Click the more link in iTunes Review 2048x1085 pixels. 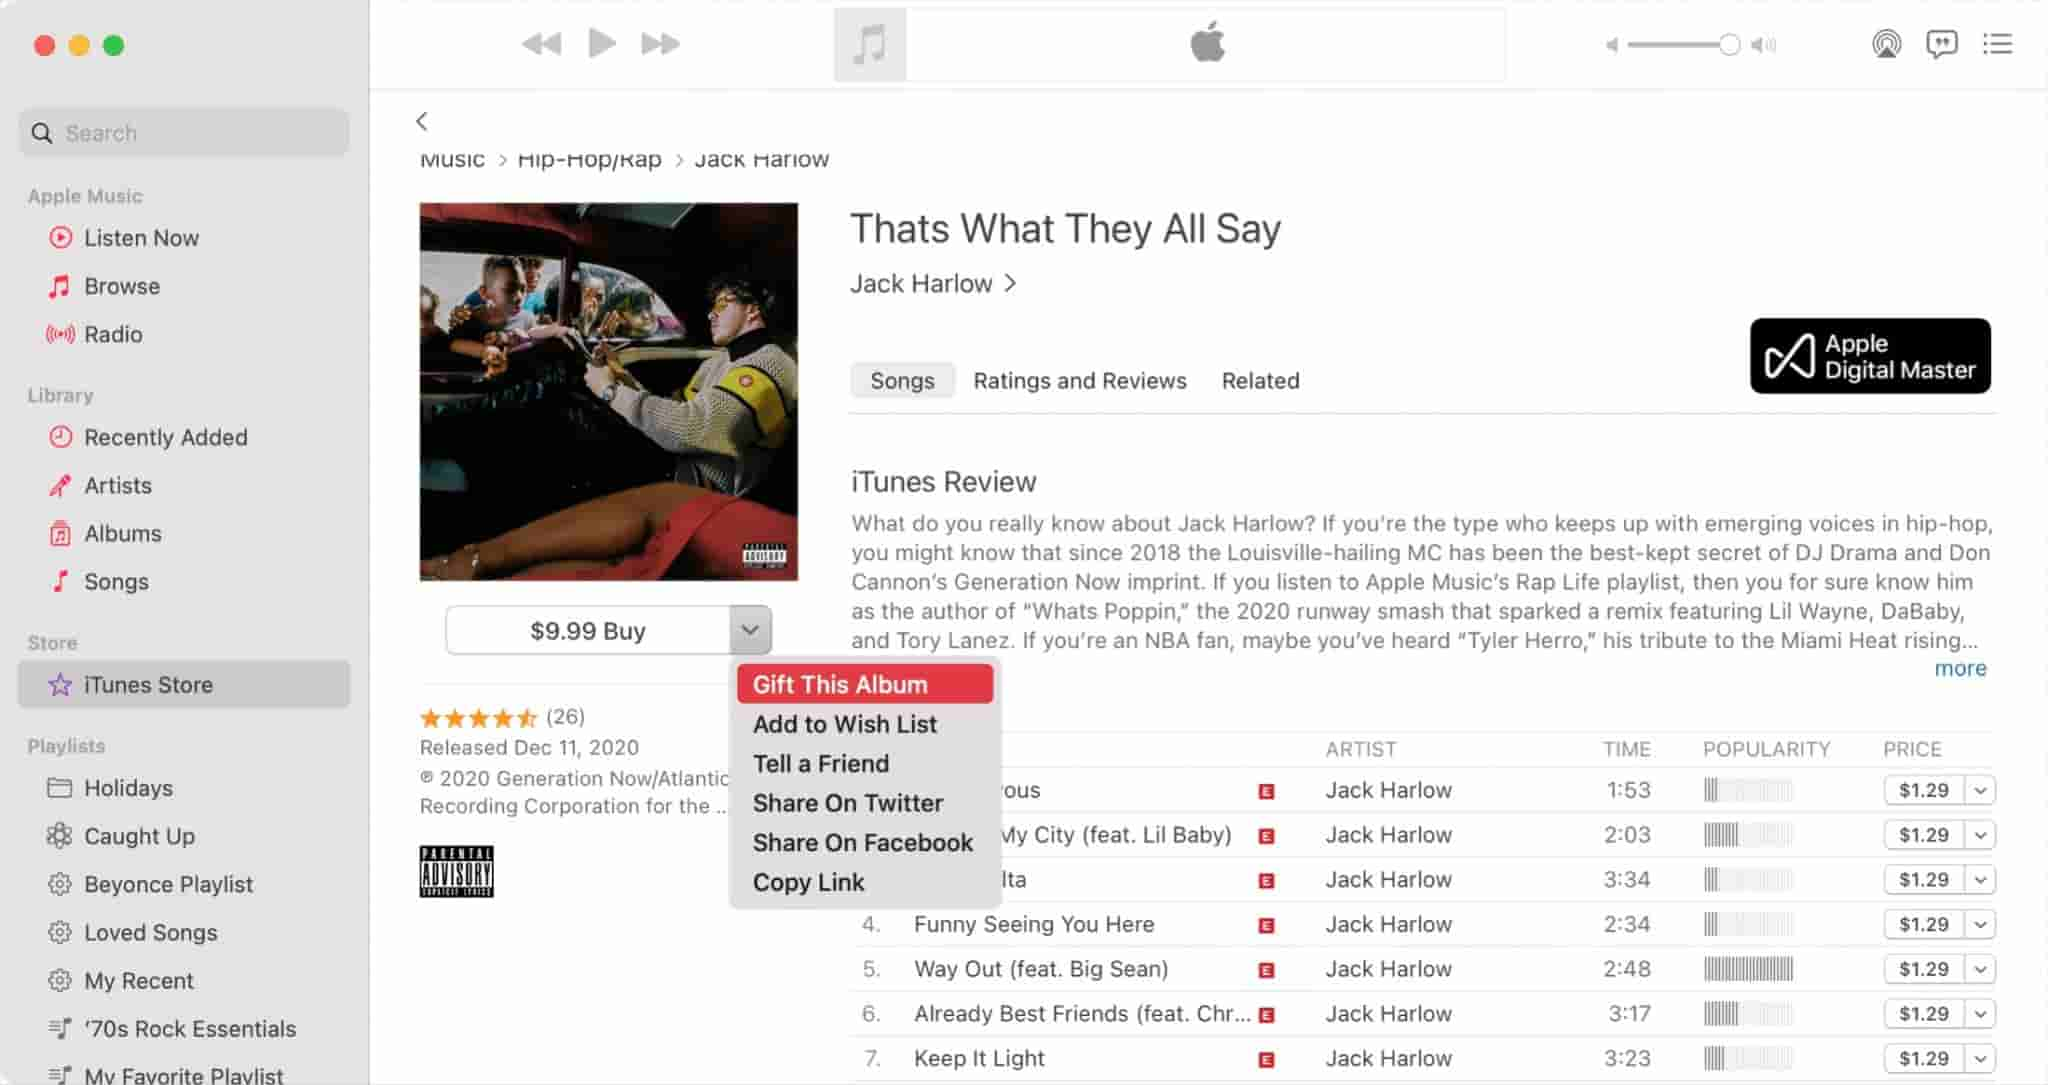coord(1963,669)
